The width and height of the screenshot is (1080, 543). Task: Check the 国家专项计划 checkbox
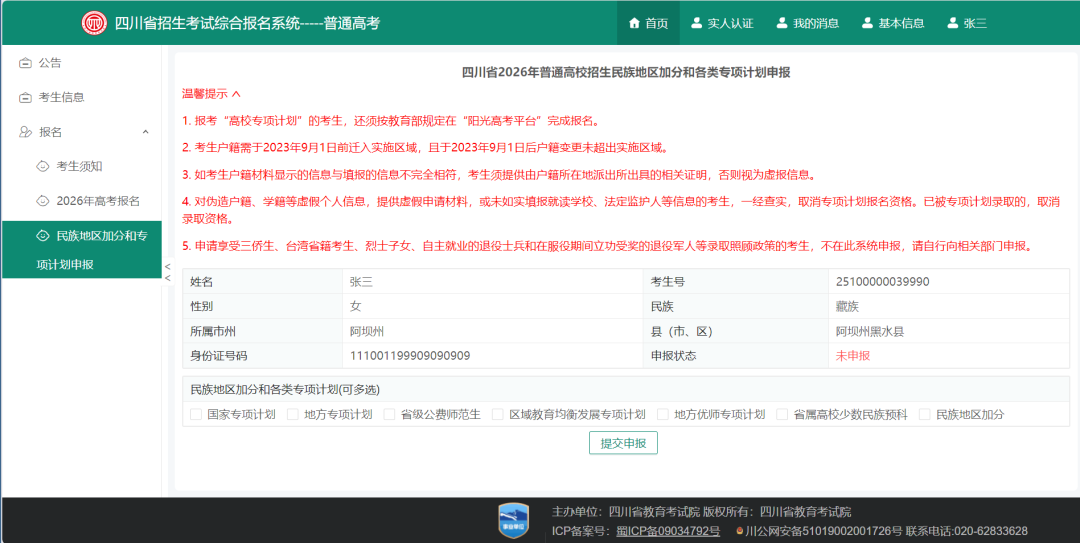[195, 414]
